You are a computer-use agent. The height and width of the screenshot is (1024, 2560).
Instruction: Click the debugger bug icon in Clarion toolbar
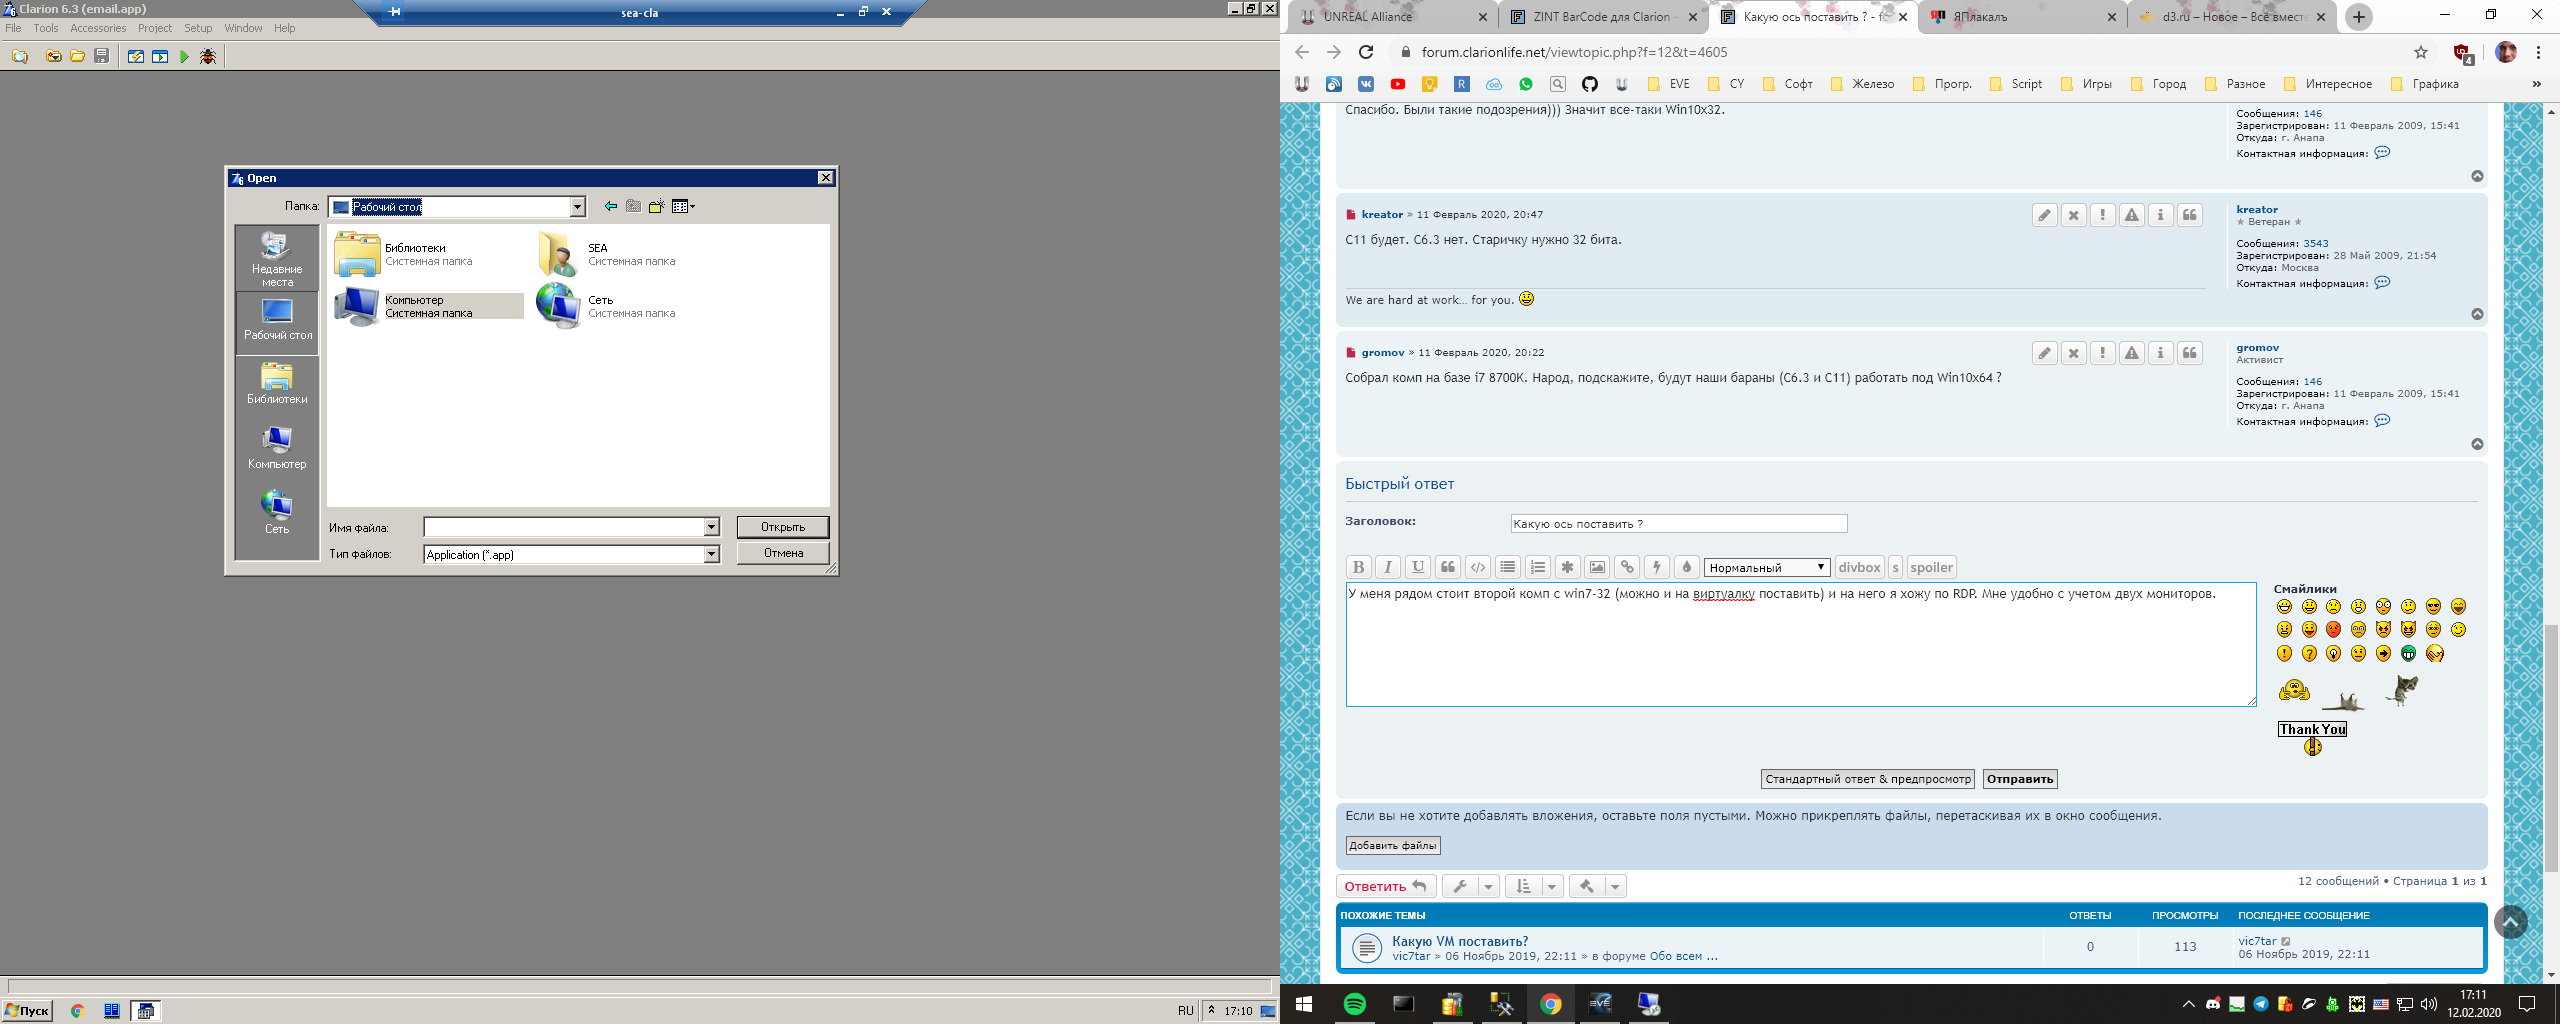(x=207, y=57)
